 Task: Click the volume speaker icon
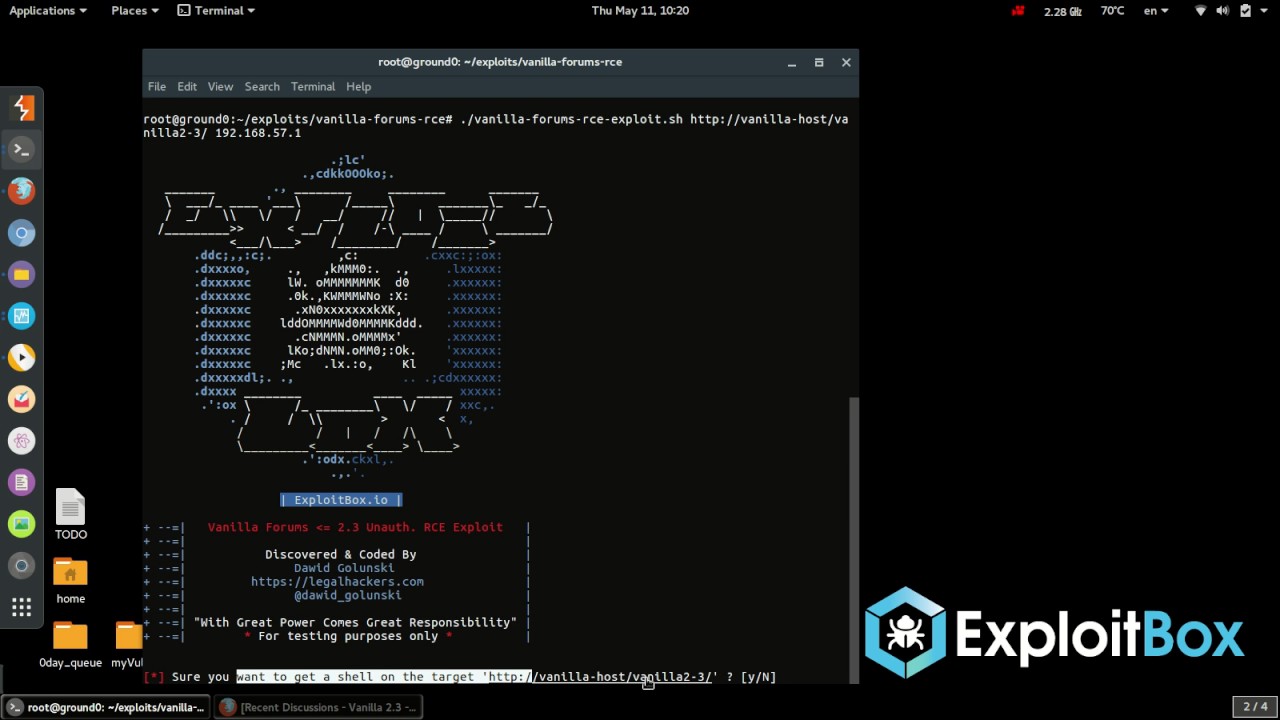(x=1223, y=11)
